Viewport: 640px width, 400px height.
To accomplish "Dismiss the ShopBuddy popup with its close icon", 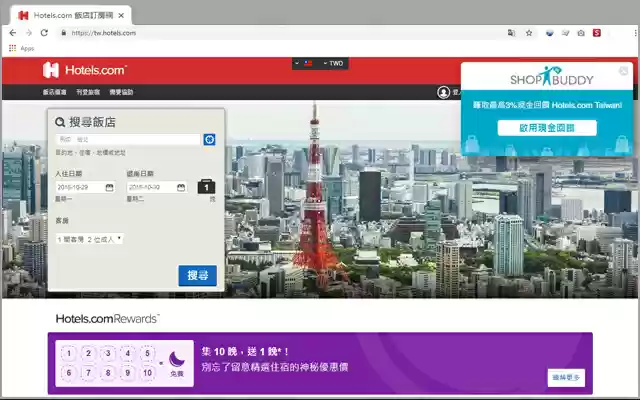I will (x=623, y=71).
